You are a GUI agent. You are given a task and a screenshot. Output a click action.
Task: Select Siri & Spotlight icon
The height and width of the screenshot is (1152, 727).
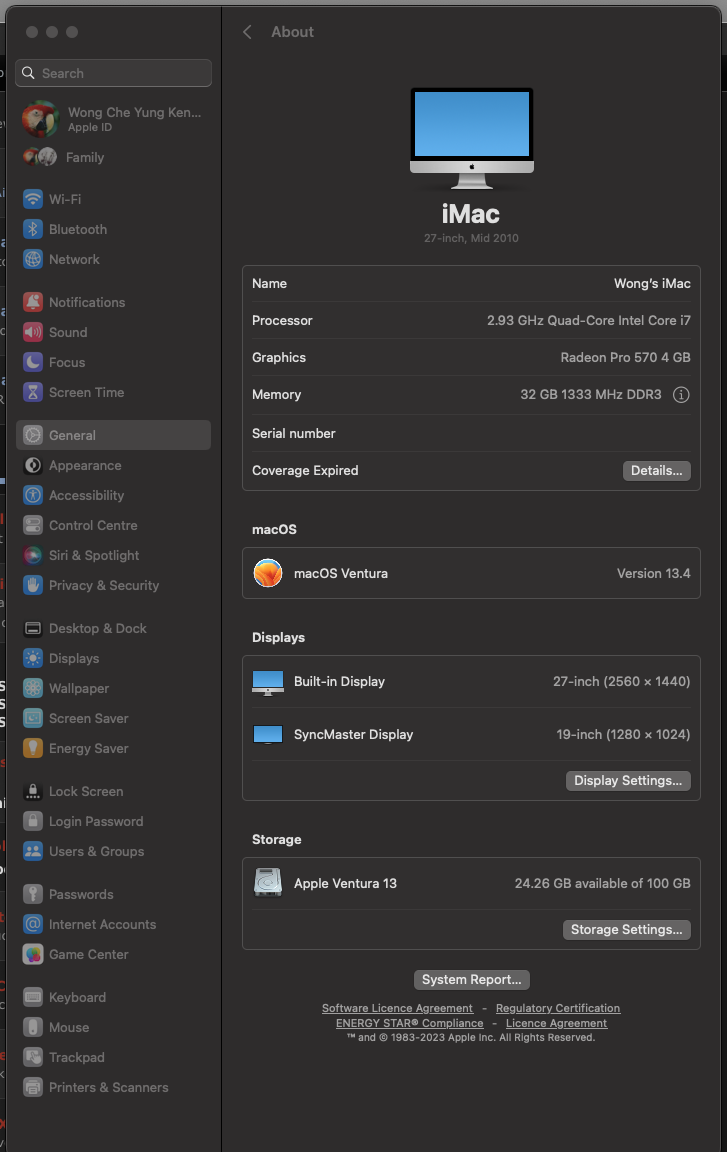(32, 555)
